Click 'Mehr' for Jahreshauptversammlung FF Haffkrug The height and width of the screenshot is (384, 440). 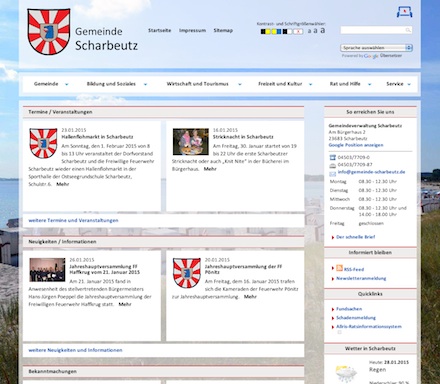pos(125,304)
